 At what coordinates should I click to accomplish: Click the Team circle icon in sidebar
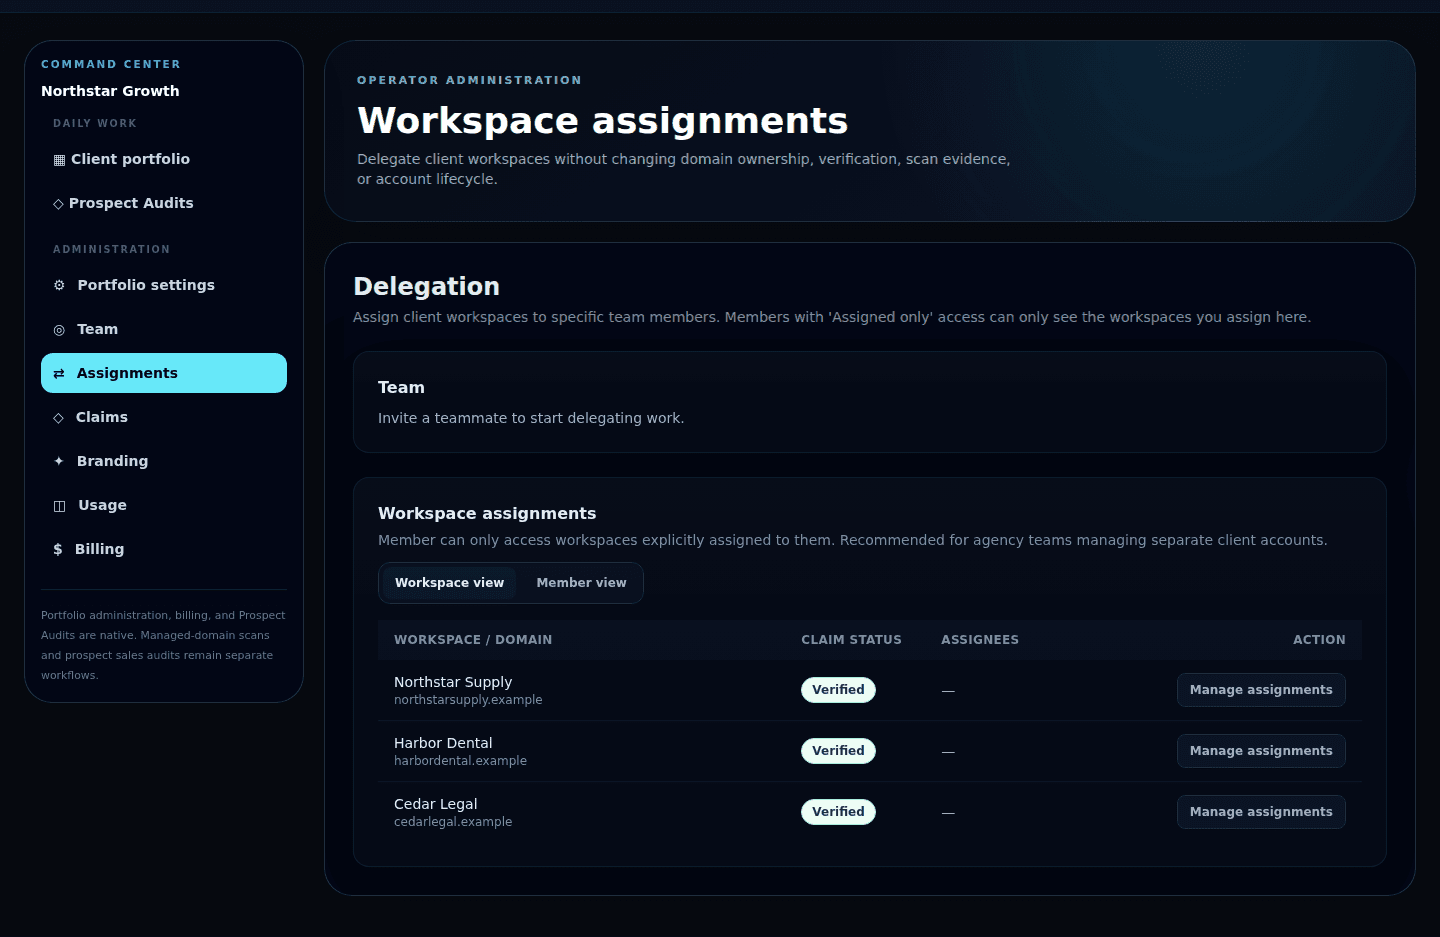point(59,330)
